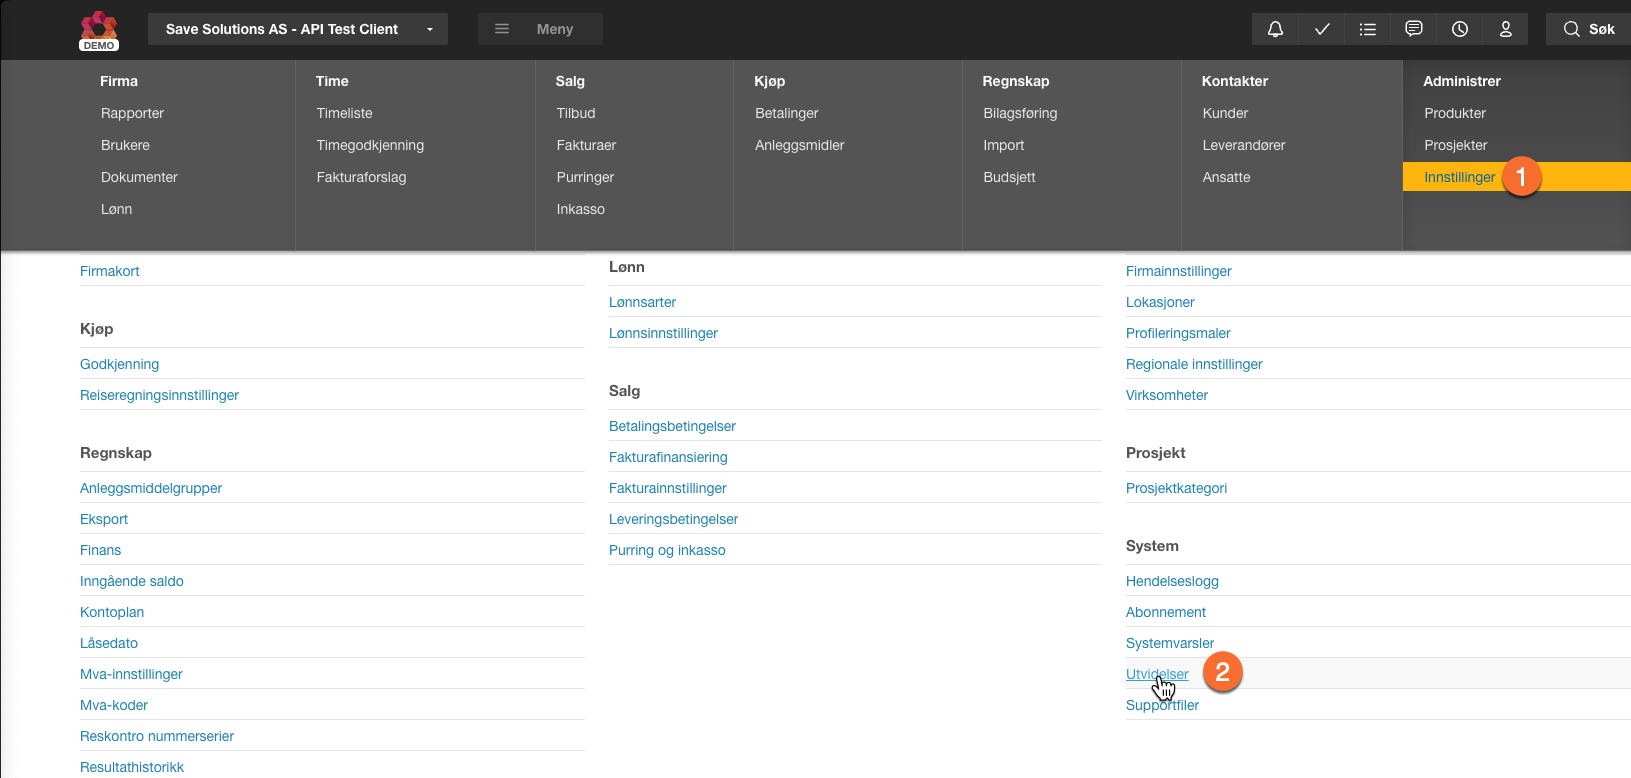Expand the Save Solutions AS company dropdown
1631x778 pixels.
(x=298, y=29)
